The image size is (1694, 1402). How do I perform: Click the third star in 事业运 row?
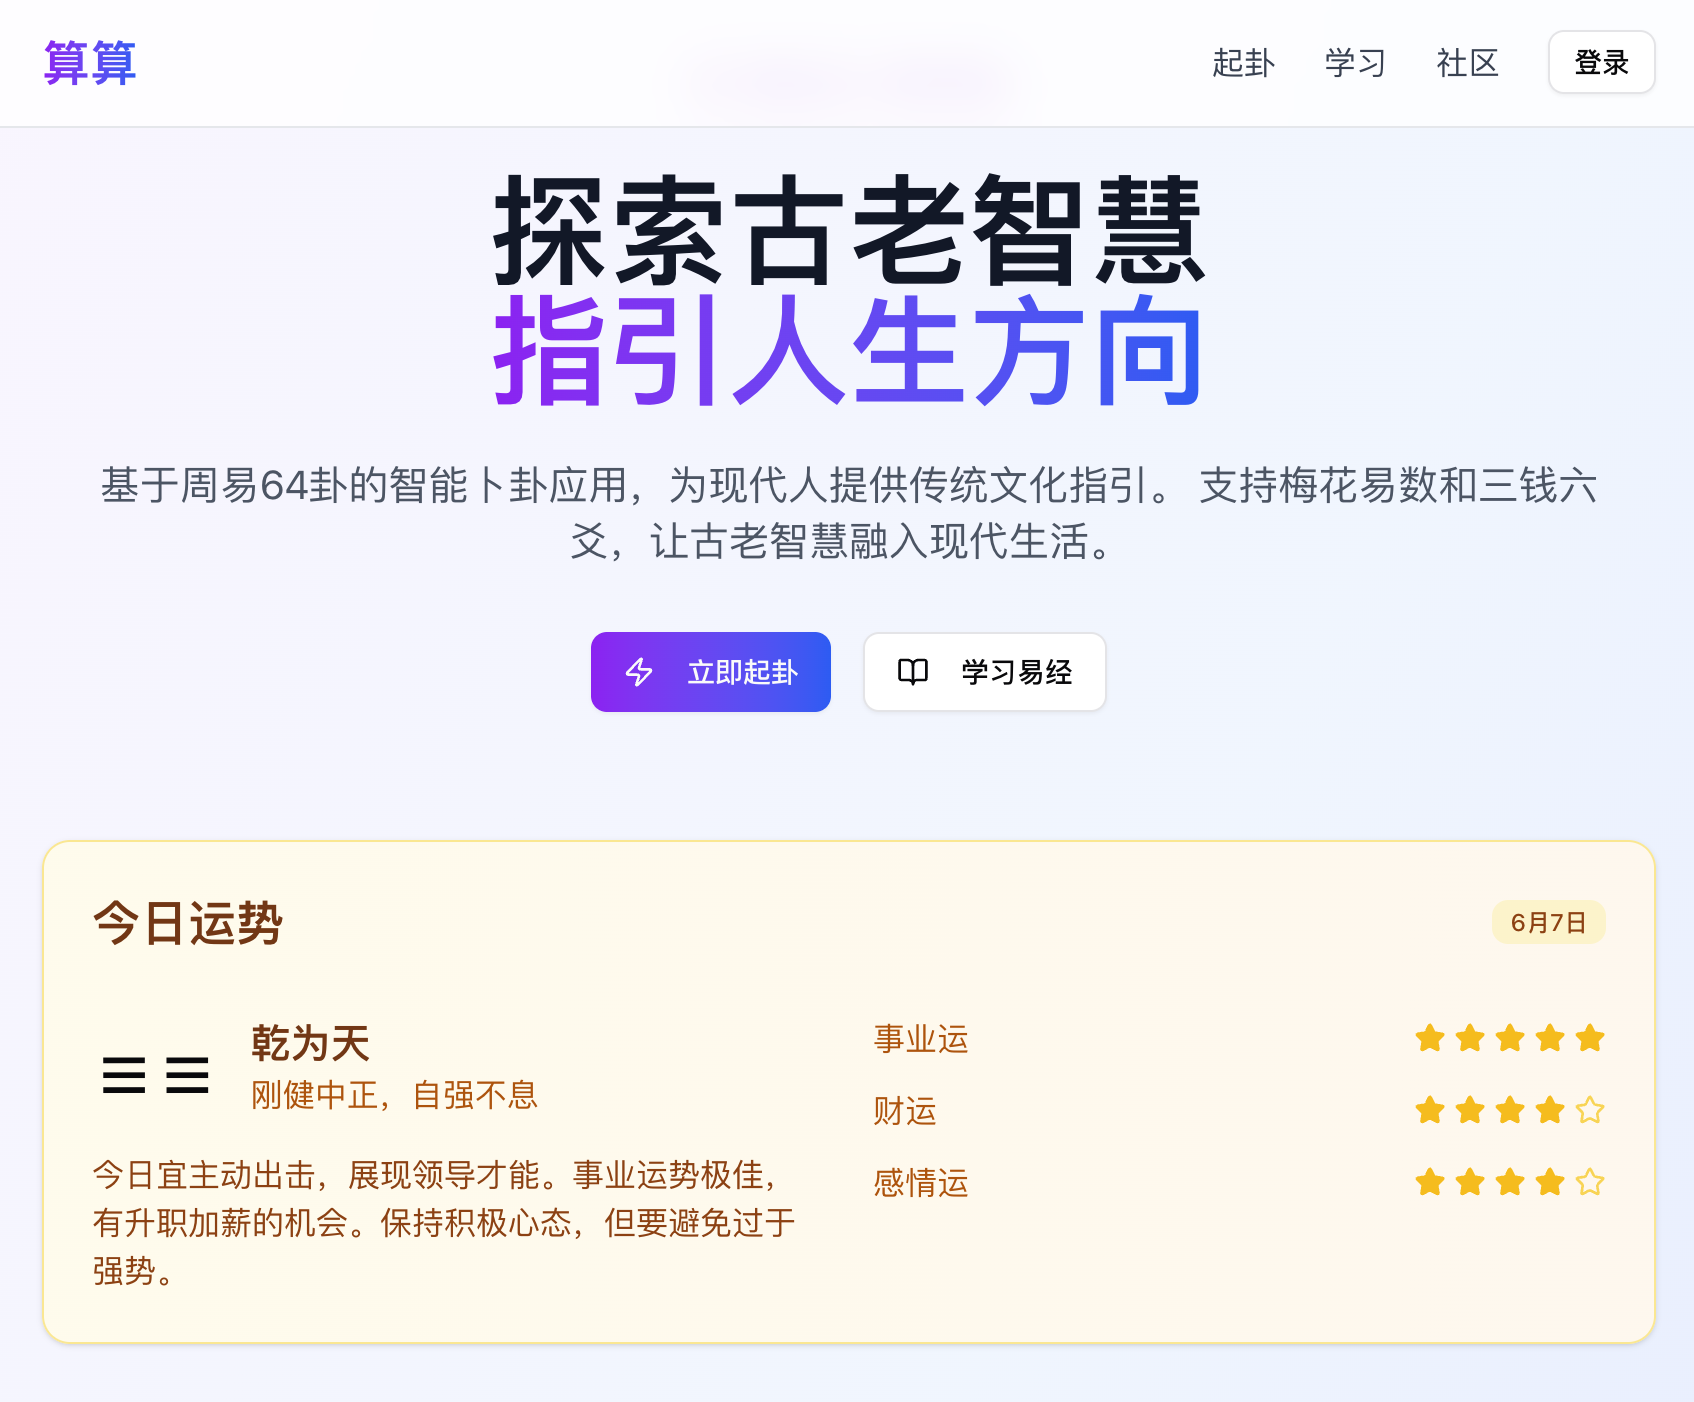click(x=1510, y=1038)
